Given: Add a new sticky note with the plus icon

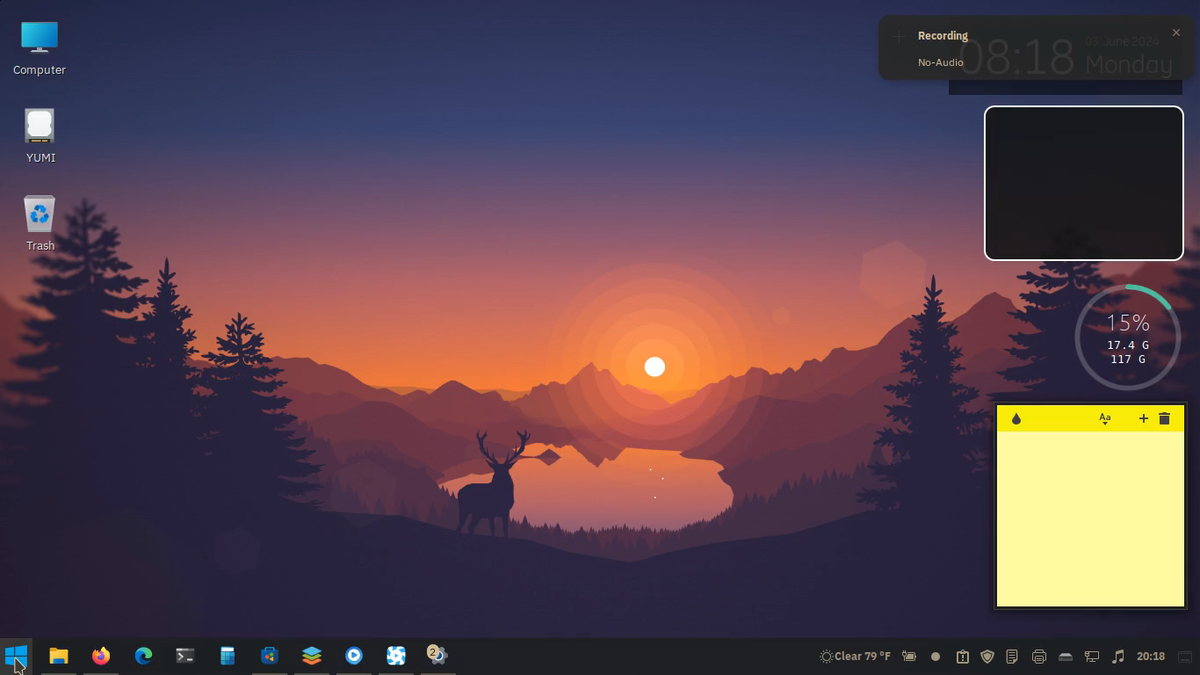Looking at the screenshot, I should tap(1143, 419).
